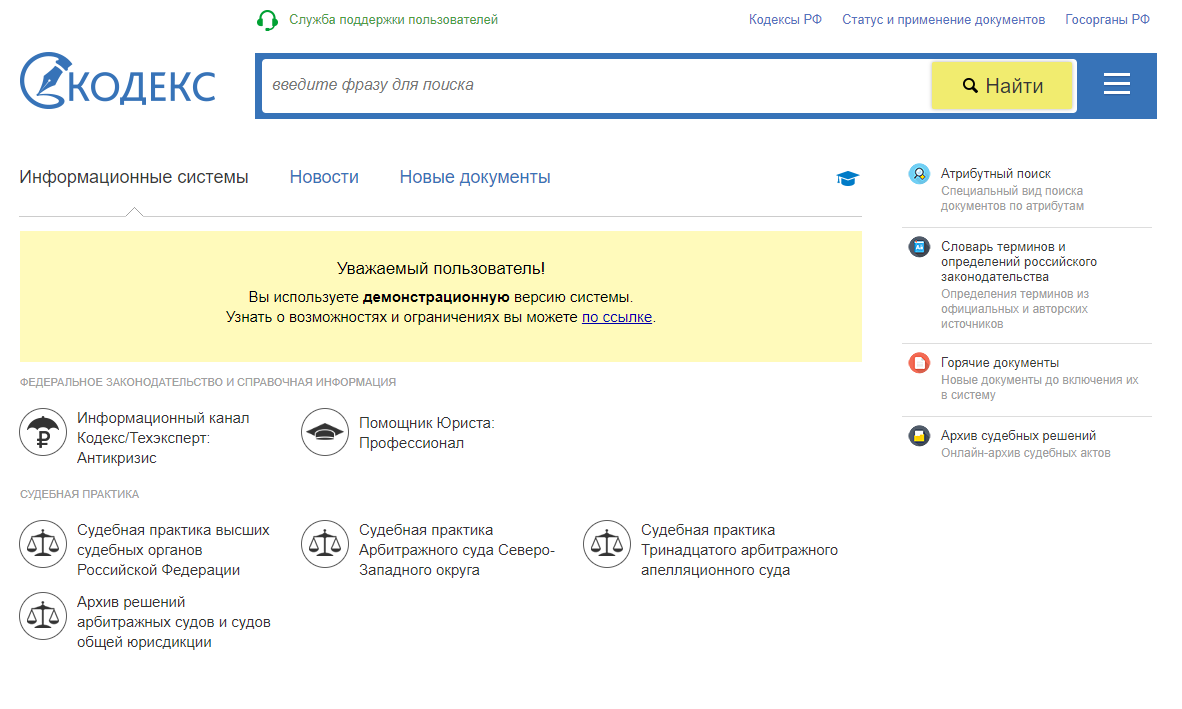The image size is (1182, 709).
Task: Click the Словарь терминов icon
Action: click(x=919, y=247)
